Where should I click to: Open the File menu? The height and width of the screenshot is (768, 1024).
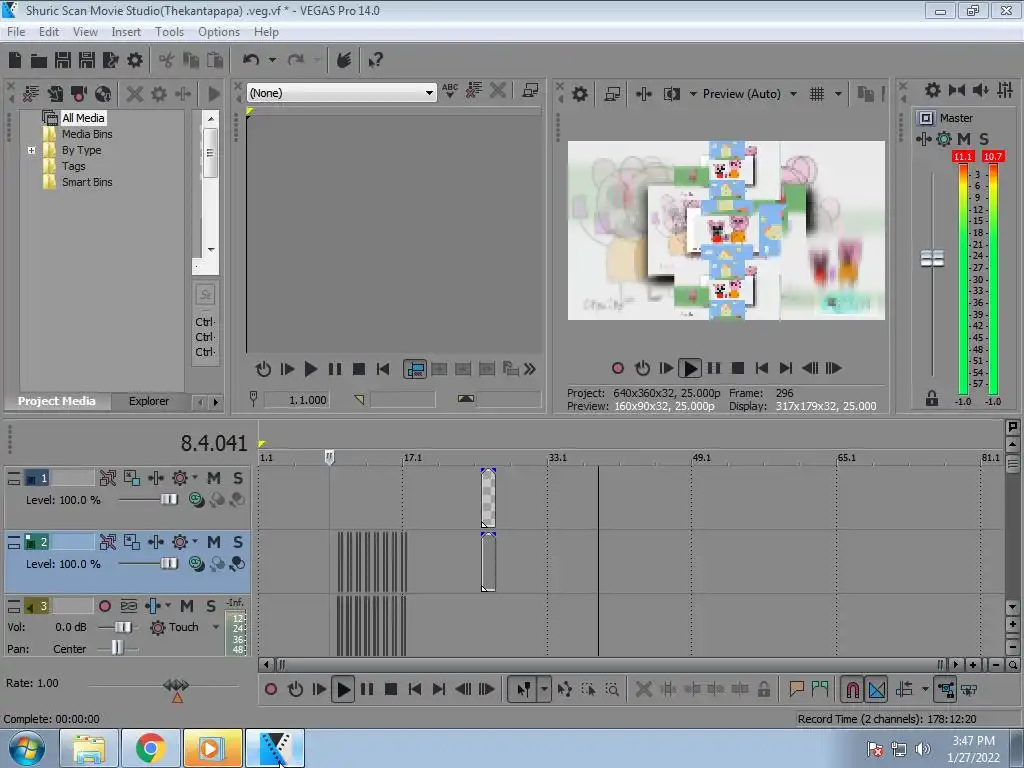pos(16,32)
